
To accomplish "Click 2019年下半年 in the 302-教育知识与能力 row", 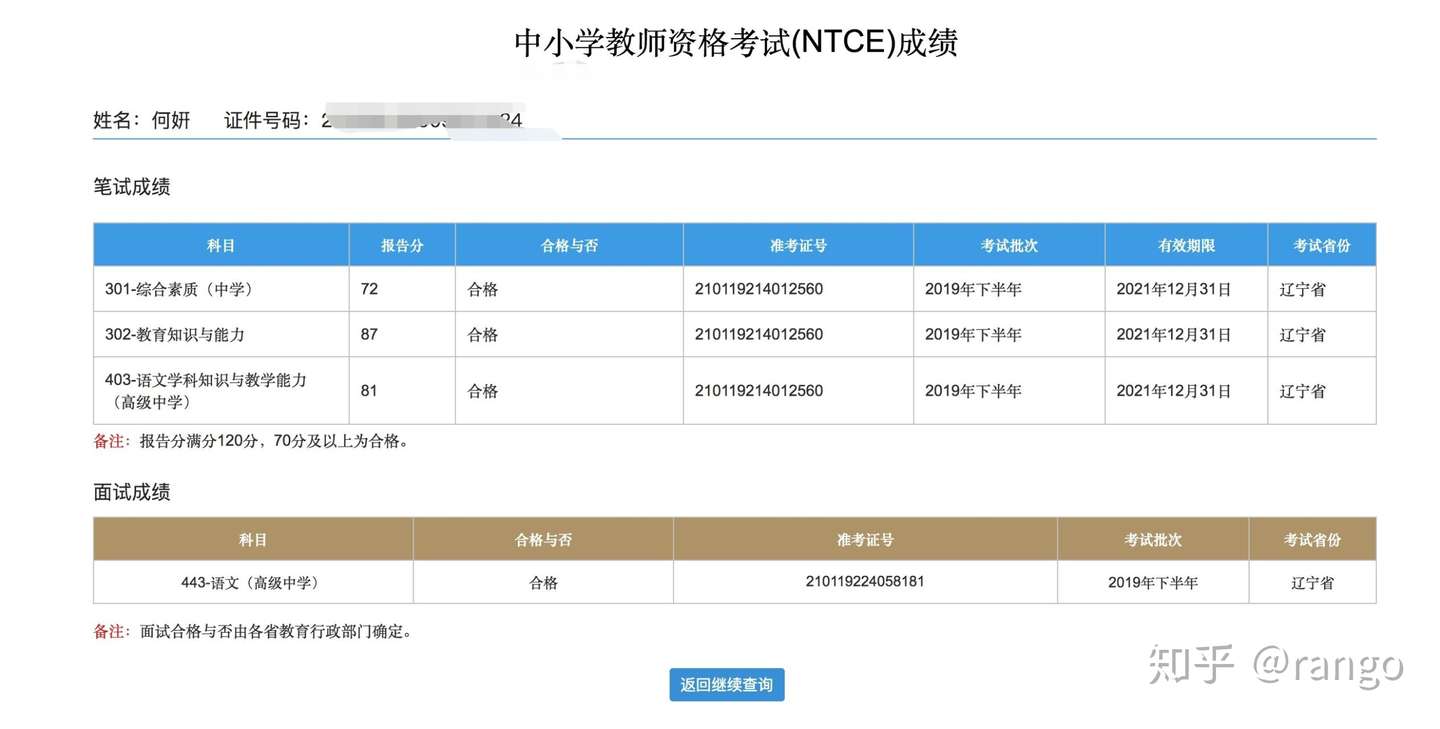I will [973, 335].
